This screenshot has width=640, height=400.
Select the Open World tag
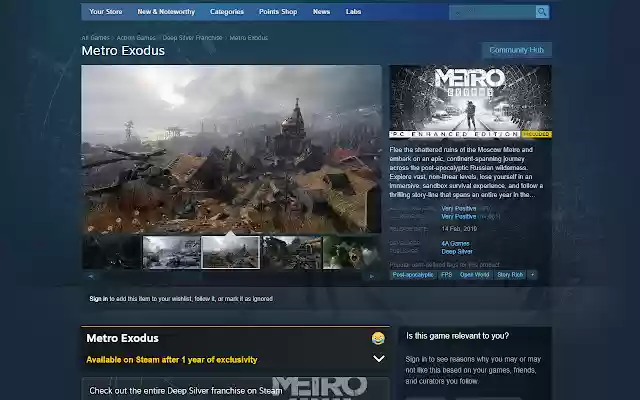(474, 275)
